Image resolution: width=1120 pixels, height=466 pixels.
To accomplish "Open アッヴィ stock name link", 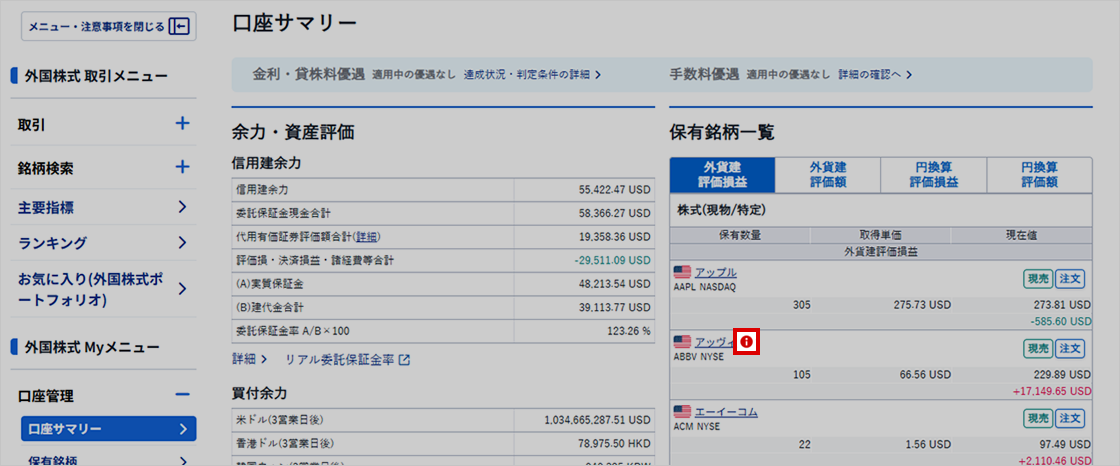I will pos(716,342).
